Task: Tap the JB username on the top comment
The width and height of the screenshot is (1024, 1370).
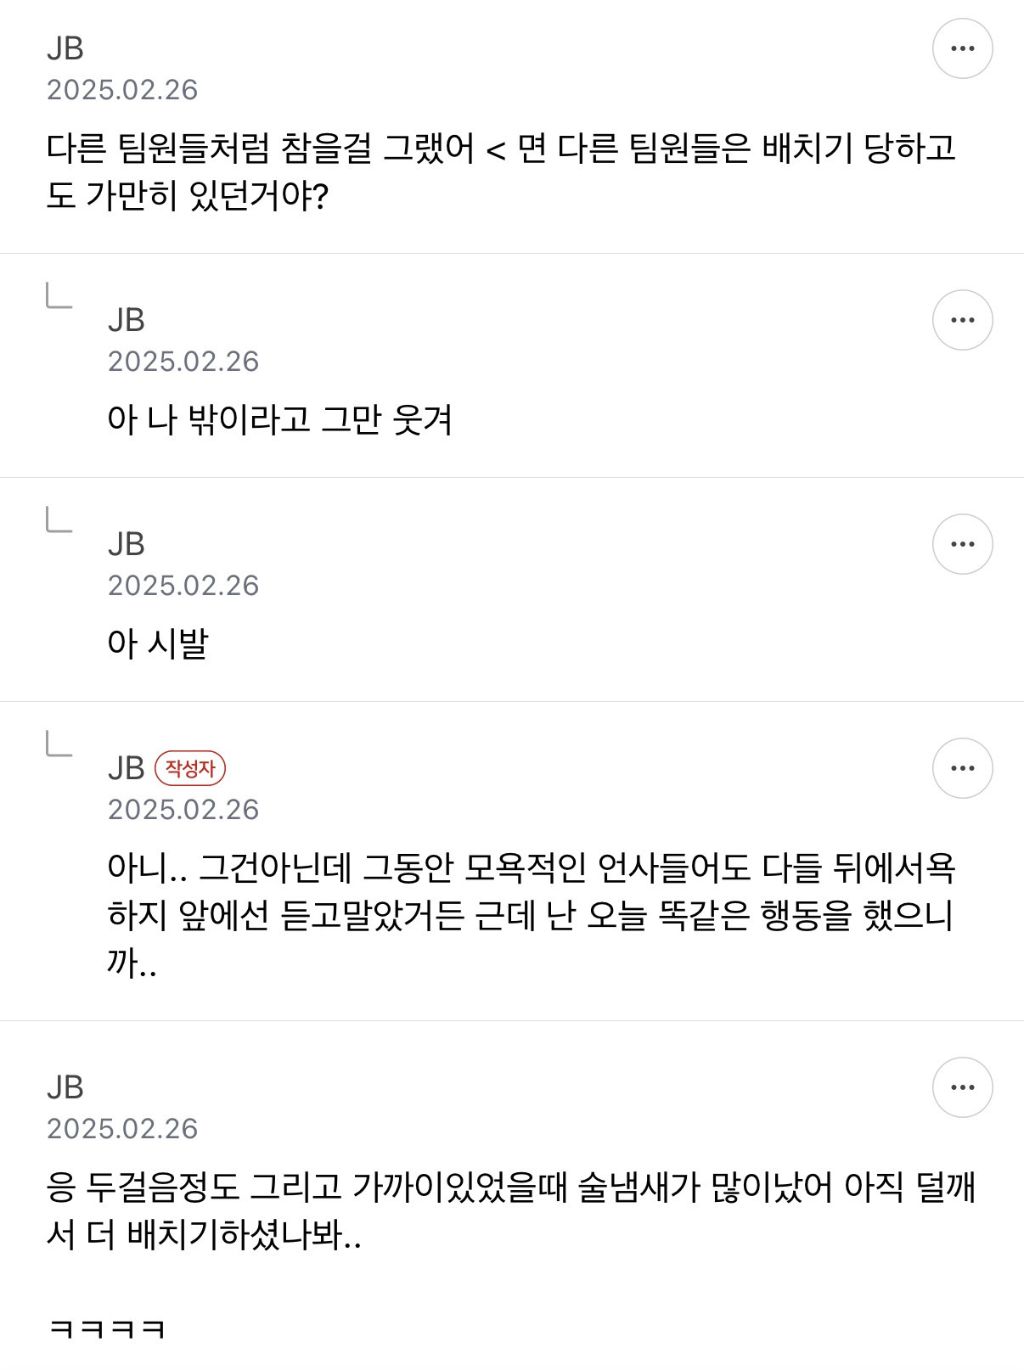Action: pos(65,48)
